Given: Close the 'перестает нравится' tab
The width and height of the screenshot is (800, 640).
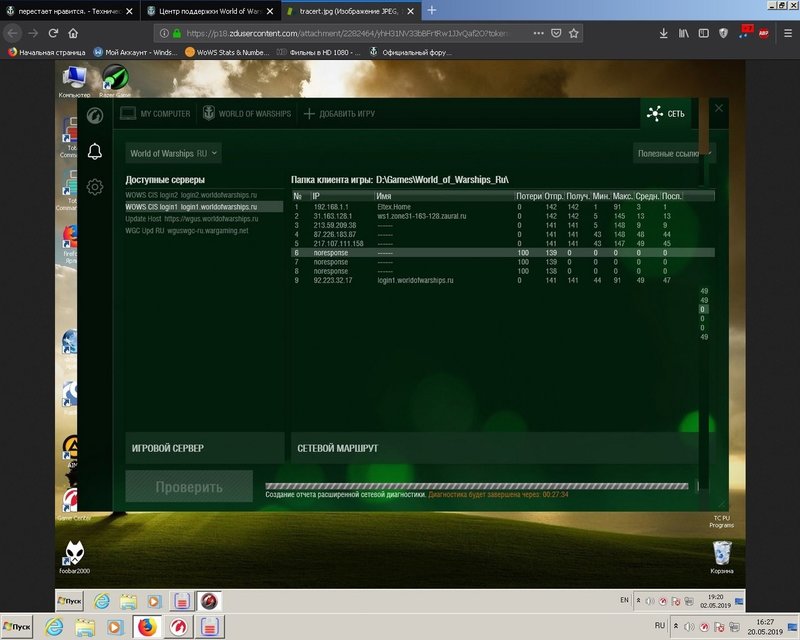Looking at the screenshot, I should click(x=130, y=11).
